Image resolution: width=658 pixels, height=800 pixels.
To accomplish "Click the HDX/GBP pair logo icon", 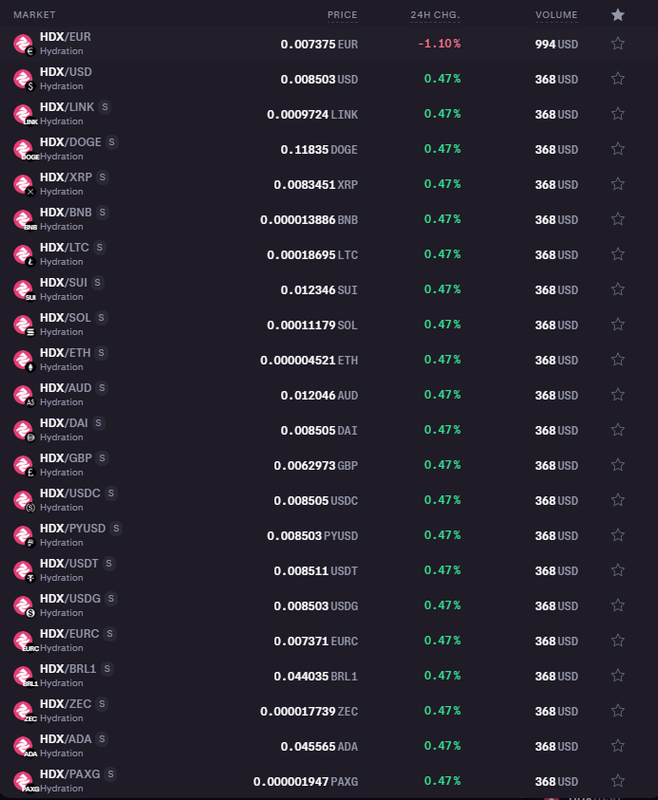I will [23, 466].
